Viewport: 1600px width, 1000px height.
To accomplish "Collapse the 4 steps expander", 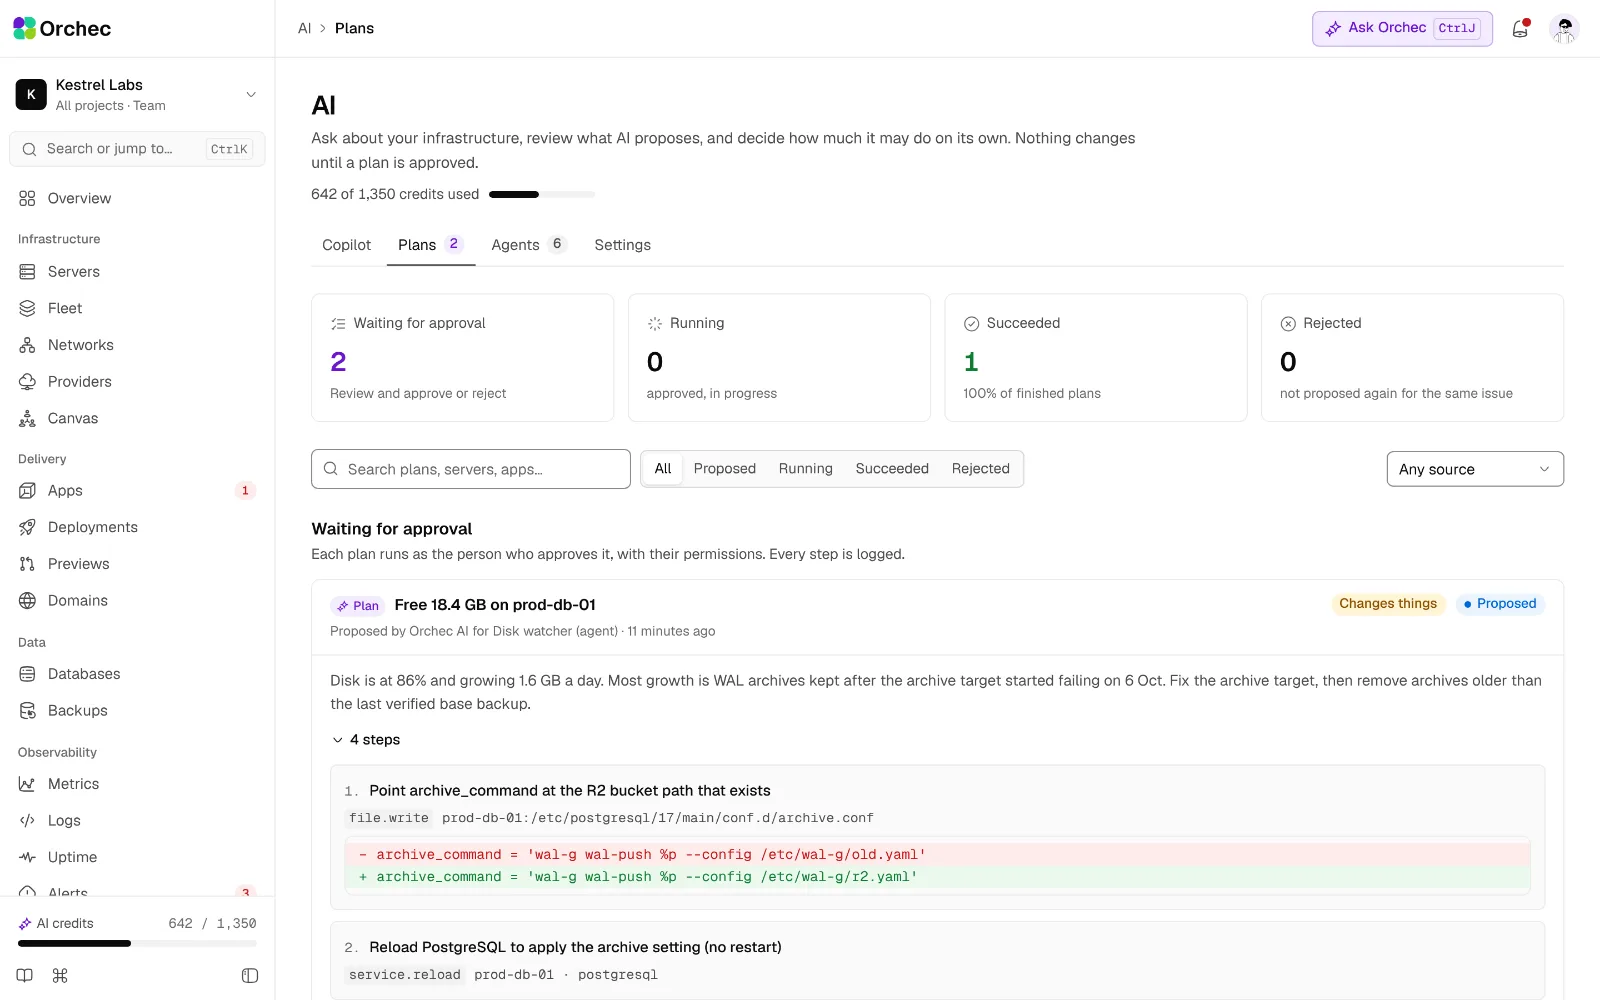I will point(366,740).
